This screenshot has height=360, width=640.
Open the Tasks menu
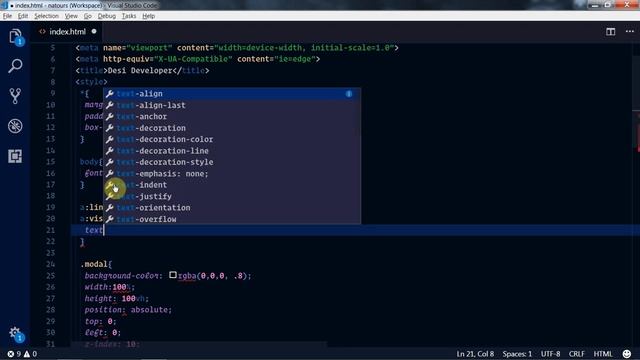(x=129, y=16)
